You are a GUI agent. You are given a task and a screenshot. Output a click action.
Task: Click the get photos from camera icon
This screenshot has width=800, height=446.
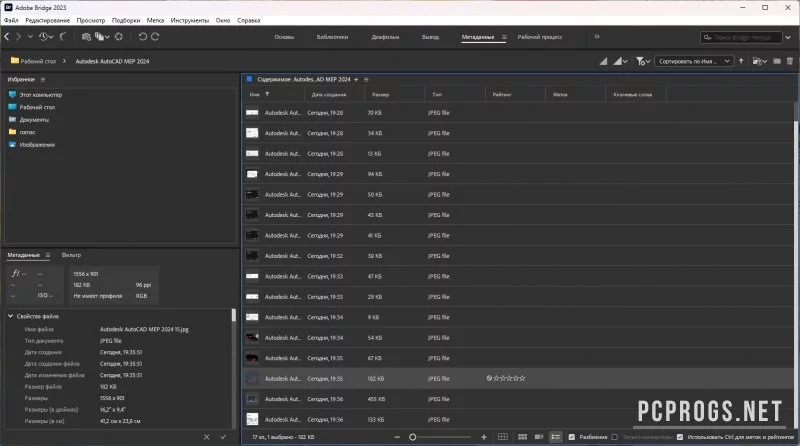86,37
